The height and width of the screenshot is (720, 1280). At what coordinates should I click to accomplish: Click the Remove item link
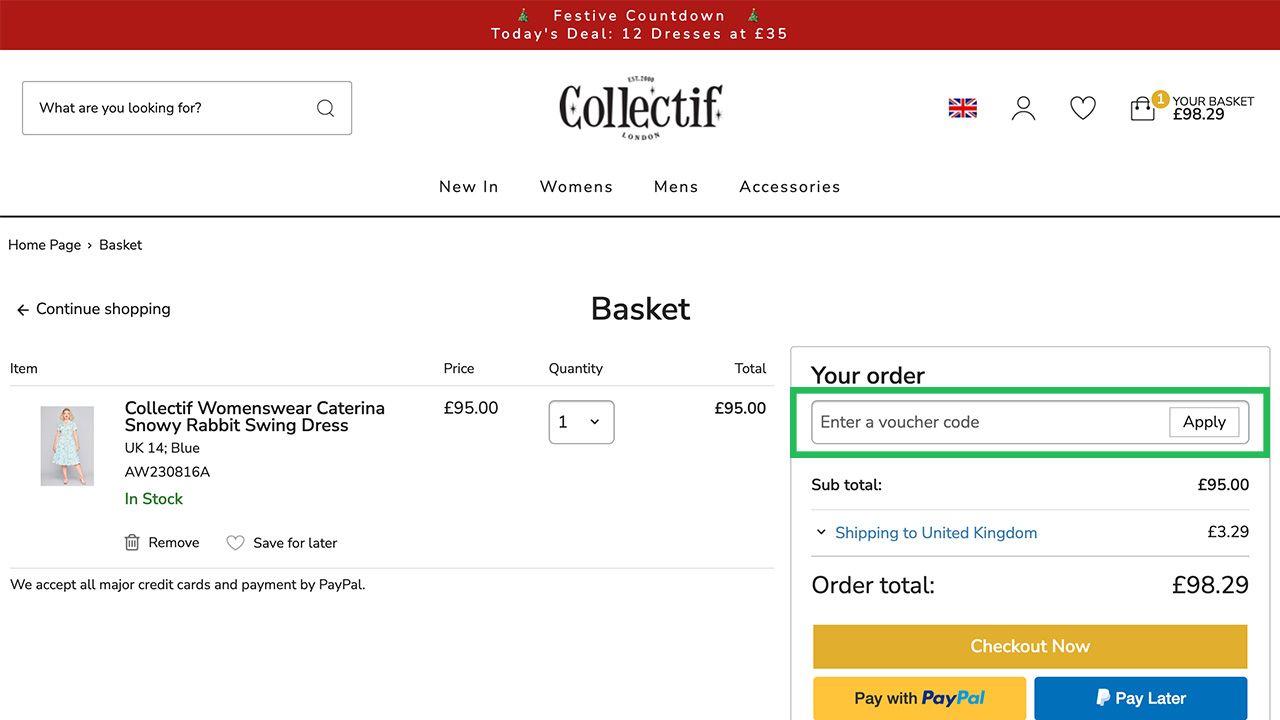pos(174,542)
